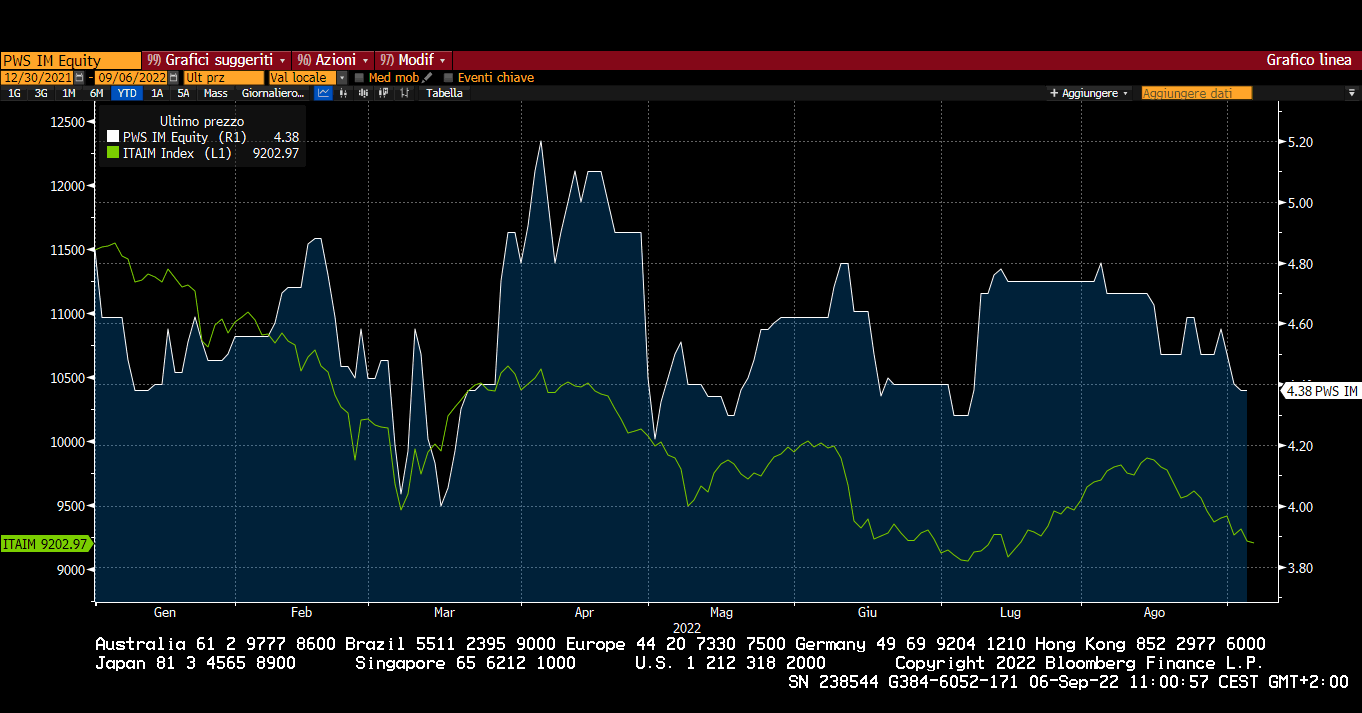Select the dual-bar chart type icon

tap(384, 93)
